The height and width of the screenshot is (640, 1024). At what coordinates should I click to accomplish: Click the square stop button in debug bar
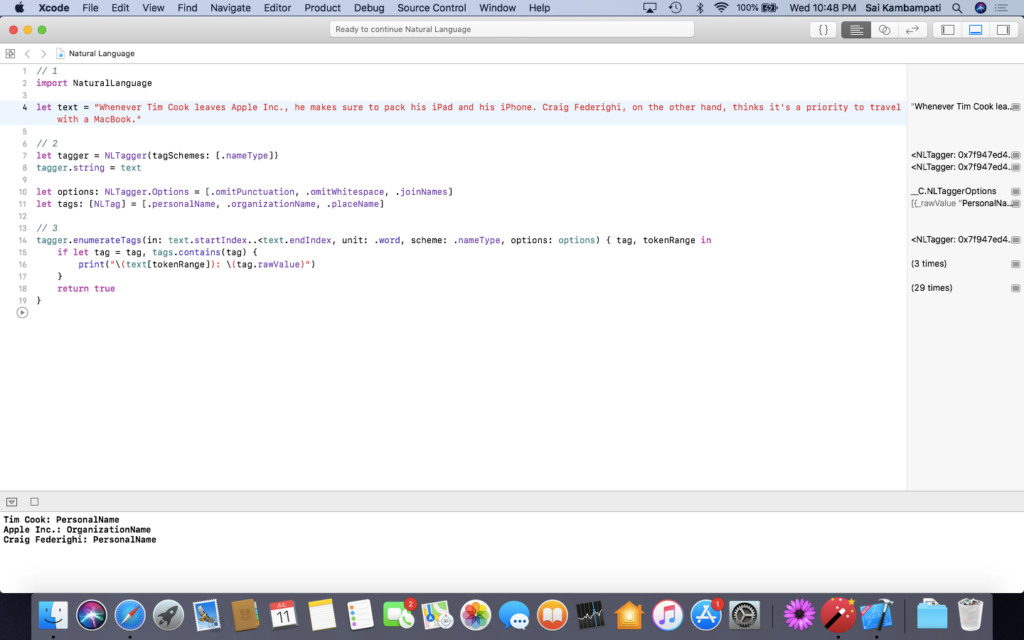point(35,502)
